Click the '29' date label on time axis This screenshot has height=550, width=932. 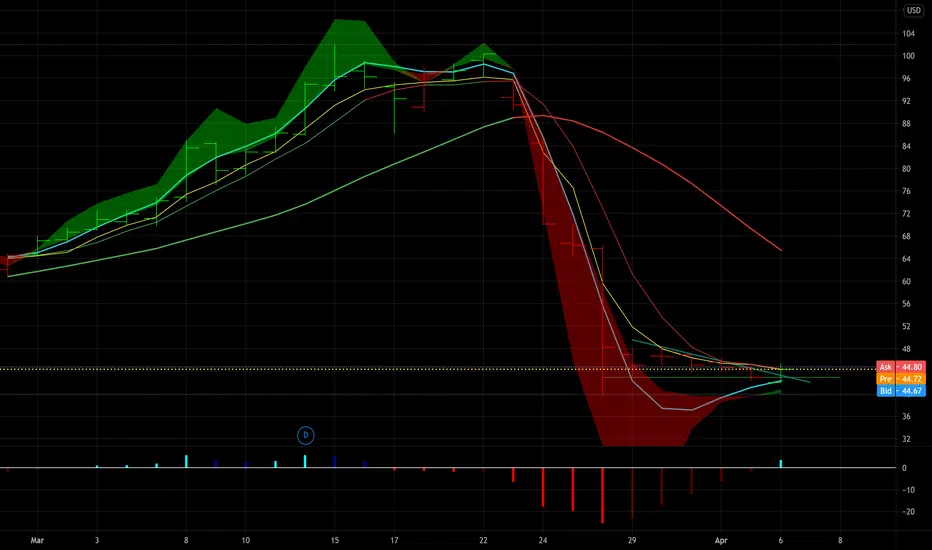coord(632,540)
